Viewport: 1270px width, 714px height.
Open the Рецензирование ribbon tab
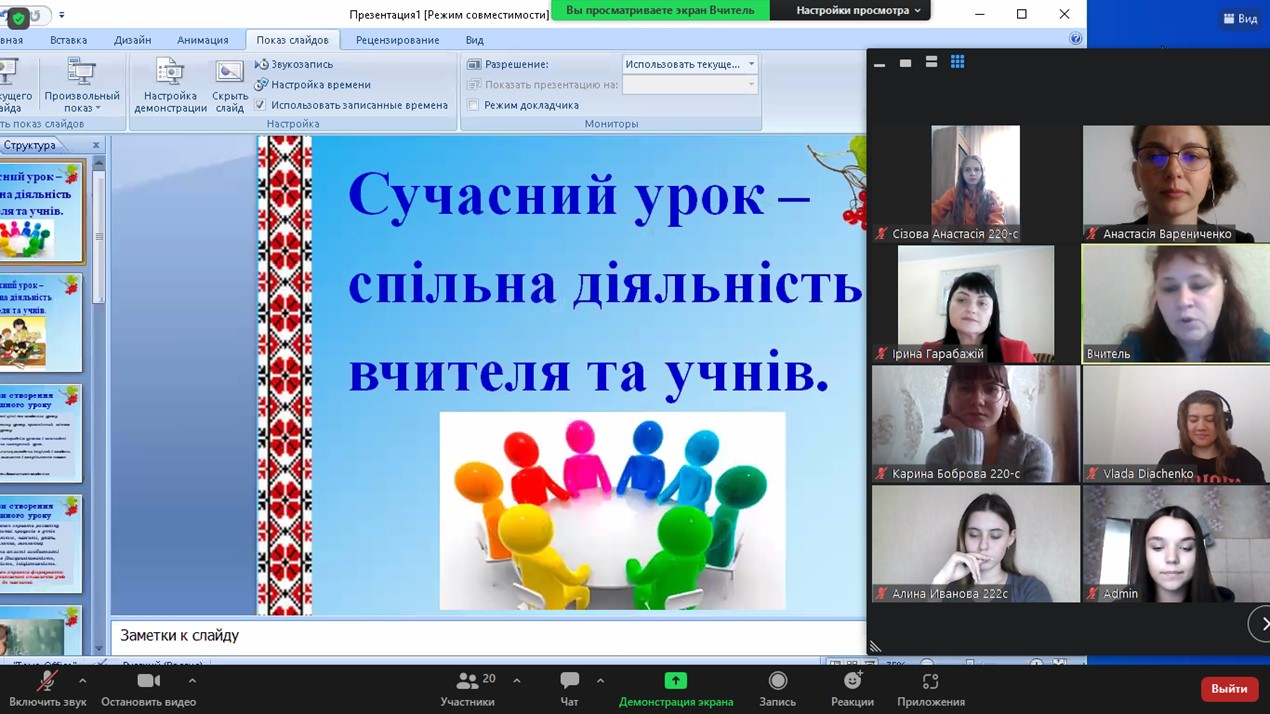tap(397, 40)
